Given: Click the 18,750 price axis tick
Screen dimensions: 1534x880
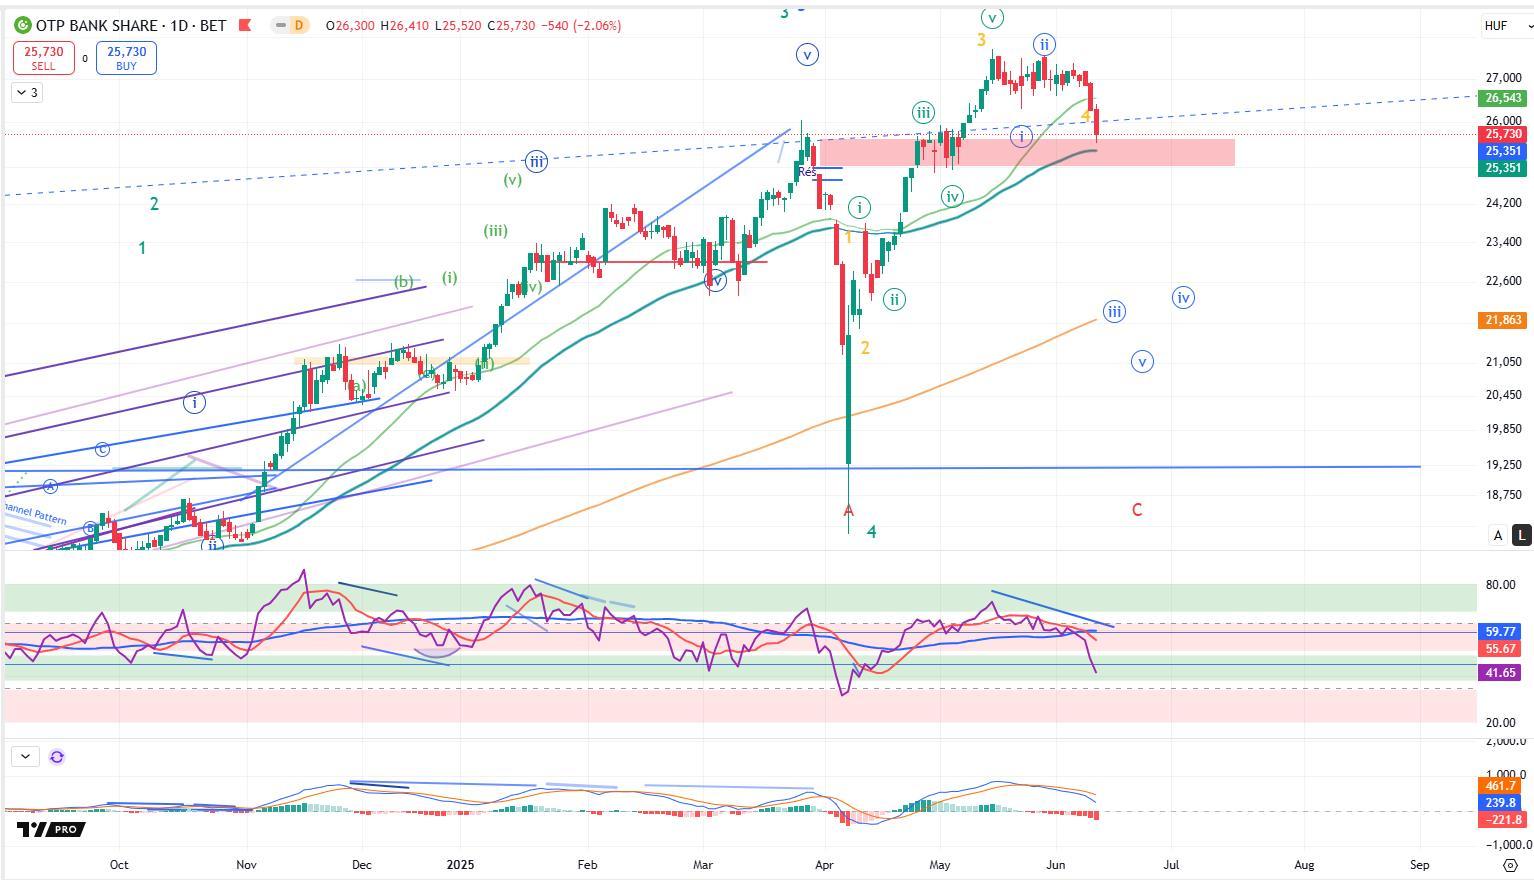Looking at the screenshot, I should click(1503, 495).
